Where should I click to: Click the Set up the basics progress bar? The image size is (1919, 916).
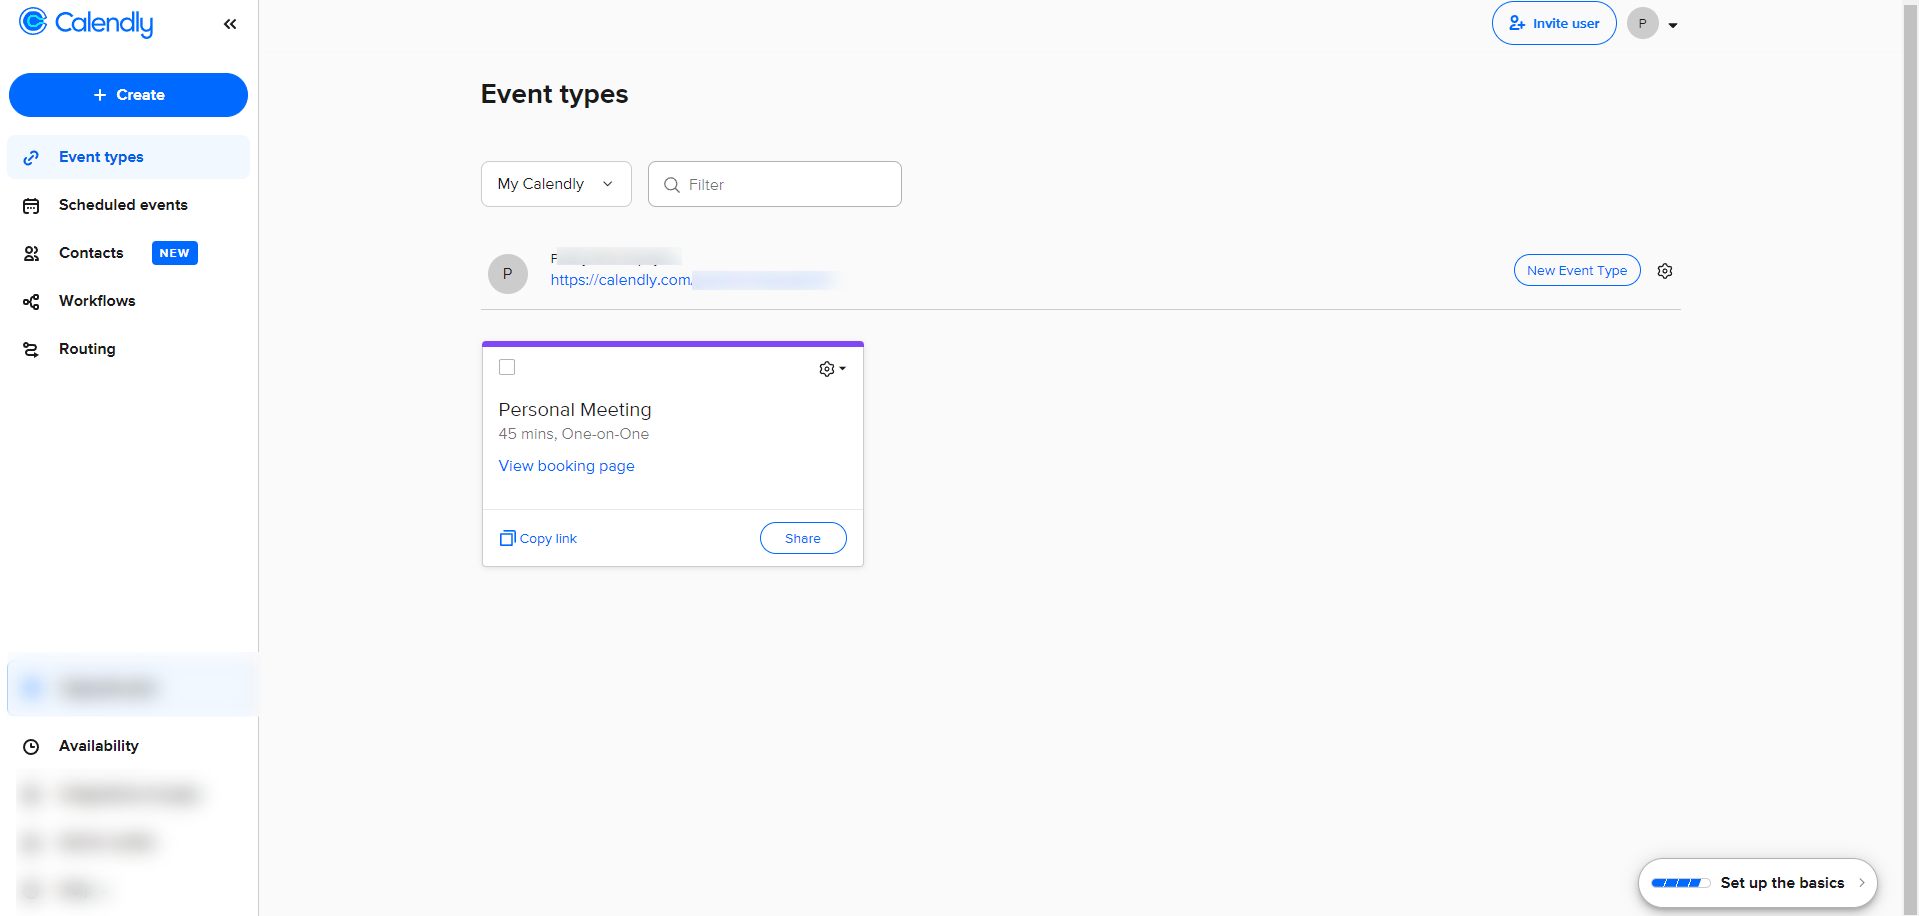tap(1680, 883)
